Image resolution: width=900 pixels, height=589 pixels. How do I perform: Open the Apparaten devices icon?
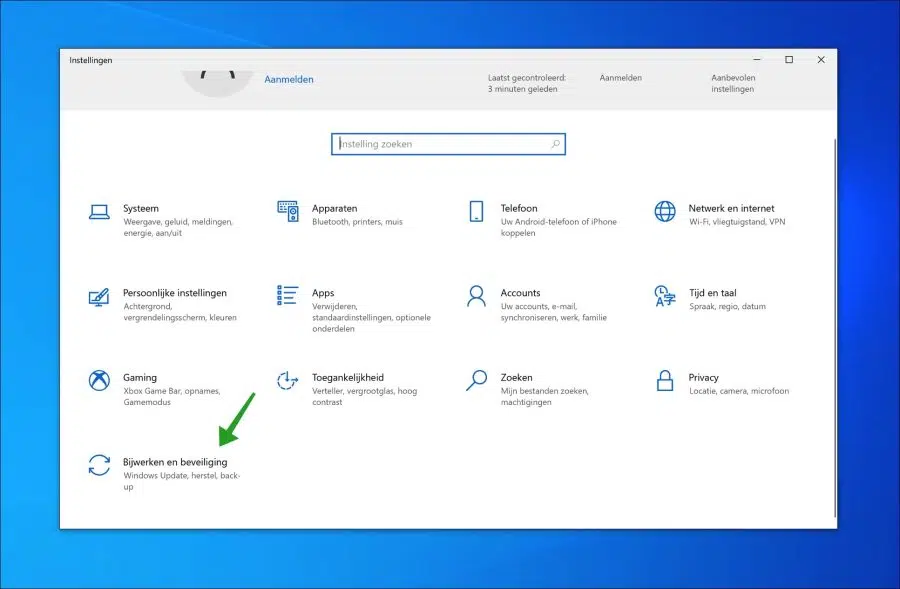288,211
